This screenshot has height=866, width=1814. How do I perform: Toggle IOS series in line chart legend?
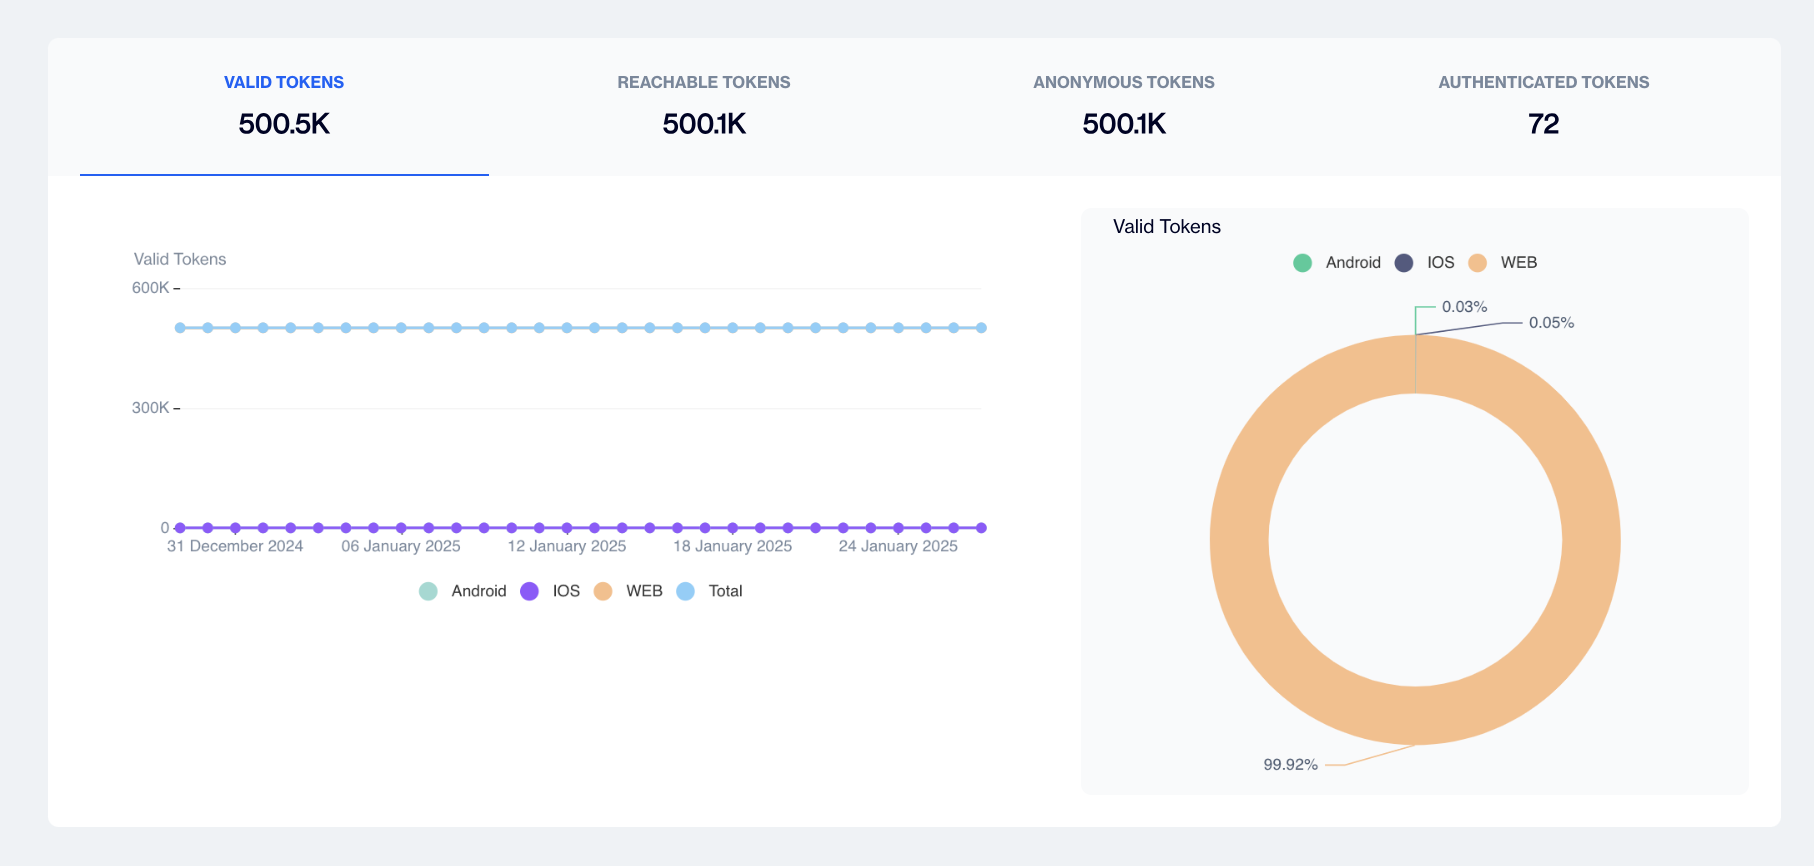point(550,591)
